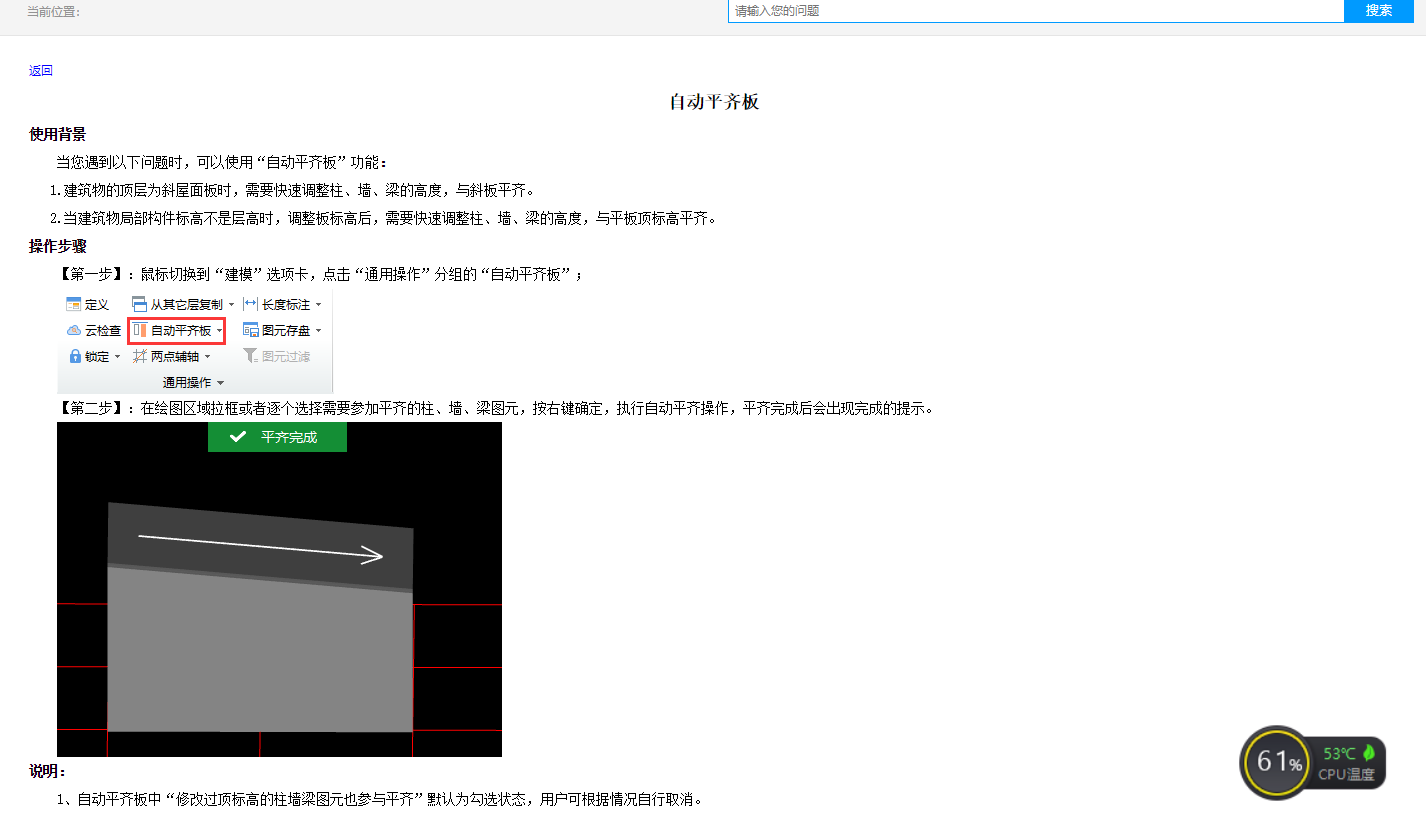Viewport: 1426px width, 834px height.
Task: Open the dropdown arrow next to 从其它层复制
Action: click(x=232, y=305)
